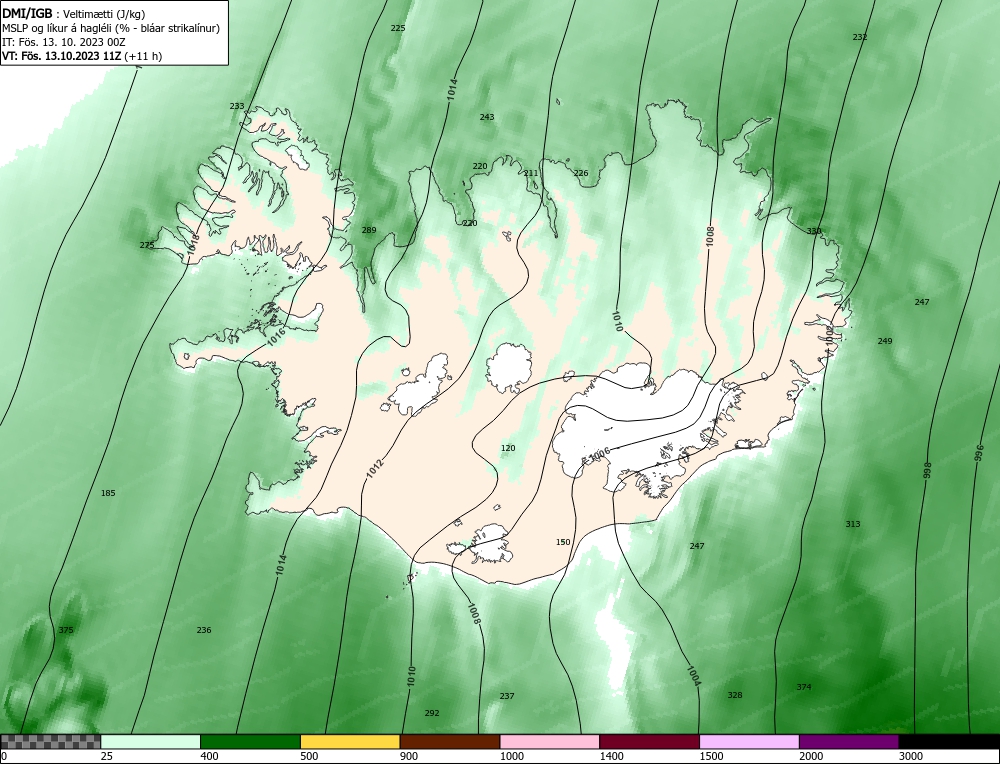1000x764 pixels.
Task: Click the map value '225'
Action: click(397, 28)
